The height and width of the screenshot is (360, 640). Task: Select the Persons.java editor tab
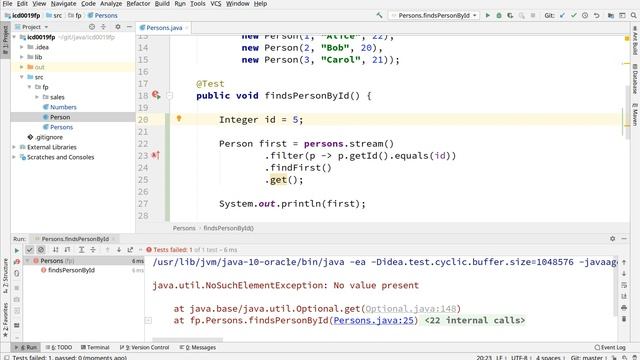pos(164,28)
